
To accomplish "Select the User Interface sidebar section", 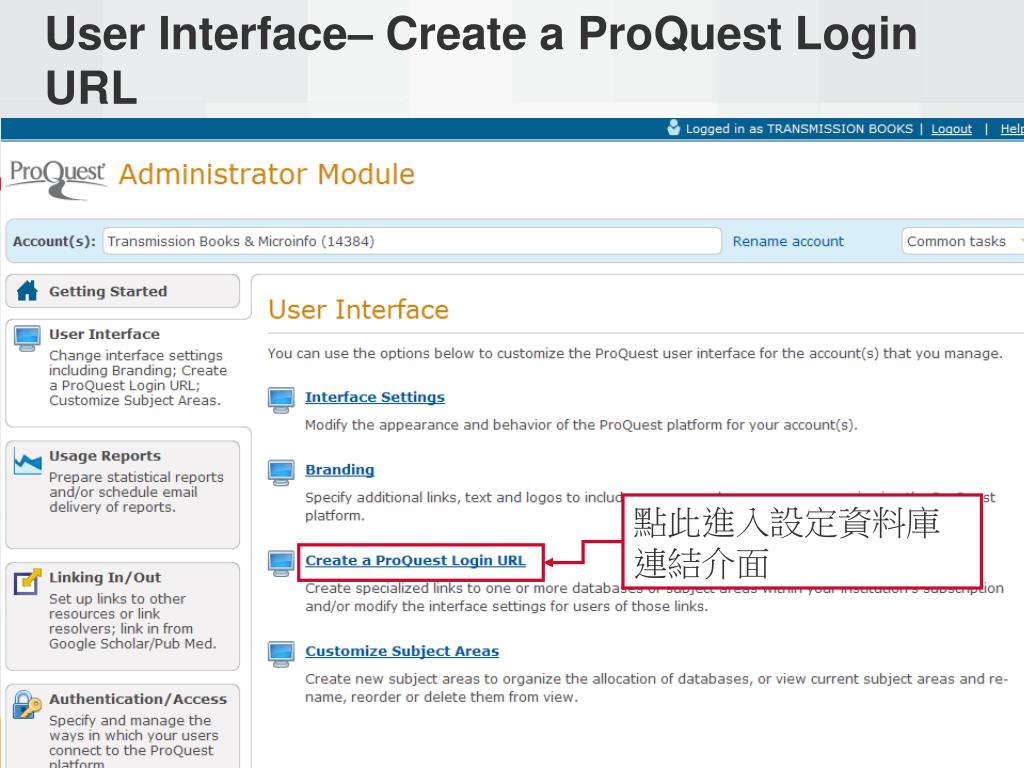I will click(x=128, y=372).
